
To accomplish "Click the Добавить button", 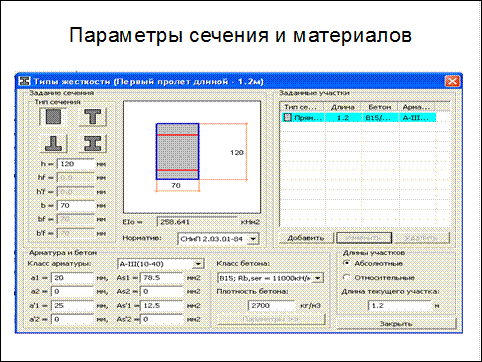I will tap(306, 238).
